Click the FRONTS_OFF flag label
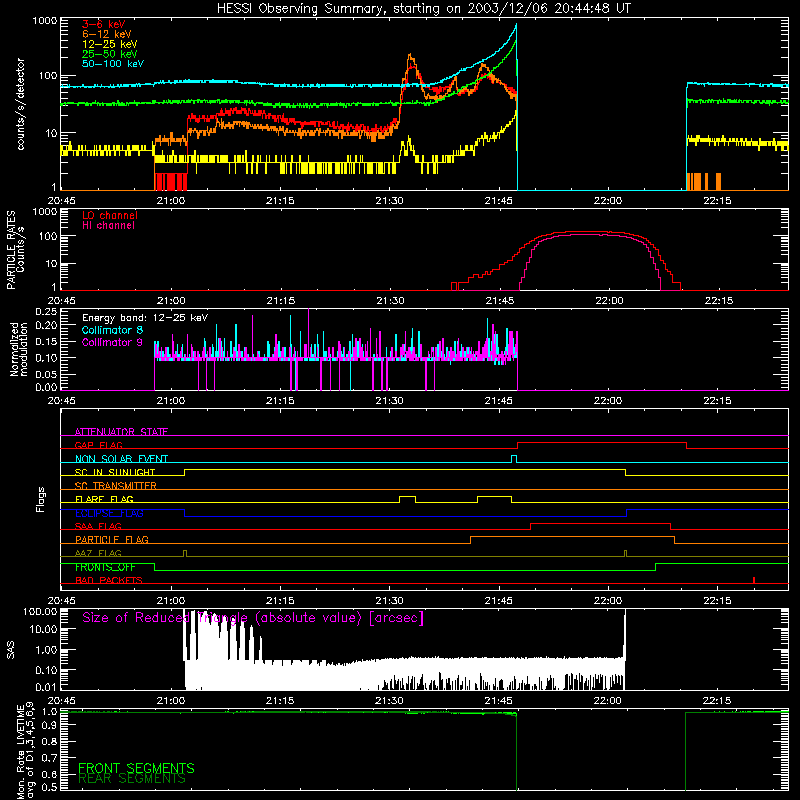Viewport: 800px width, 800px height. 105,567
